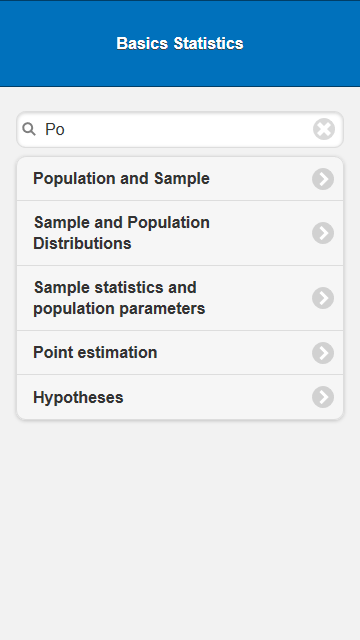Tap the 'population parameters' text line
360x640 pixels.
(x=119, y=309)
